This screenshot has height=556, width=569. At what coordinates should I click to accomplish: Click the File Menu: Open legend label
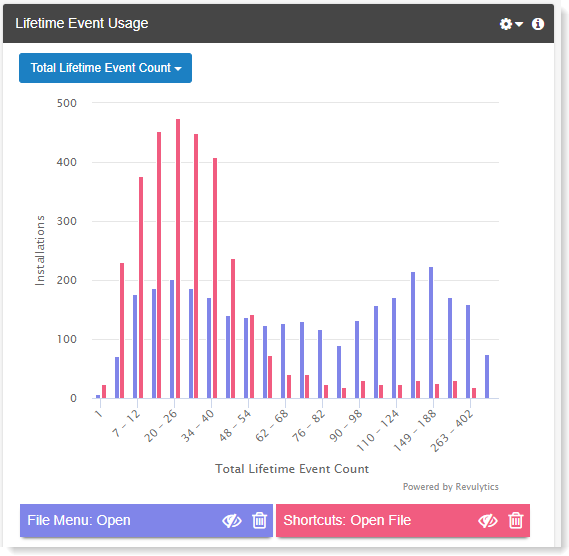[x=79, y=520]
